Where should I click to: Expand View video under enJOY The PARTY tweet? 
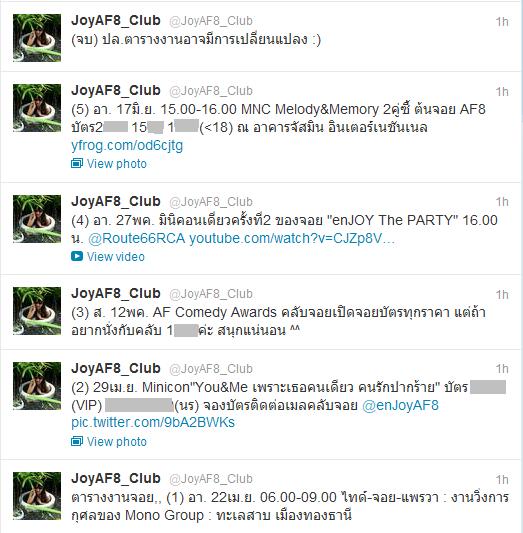click(116, 257)
